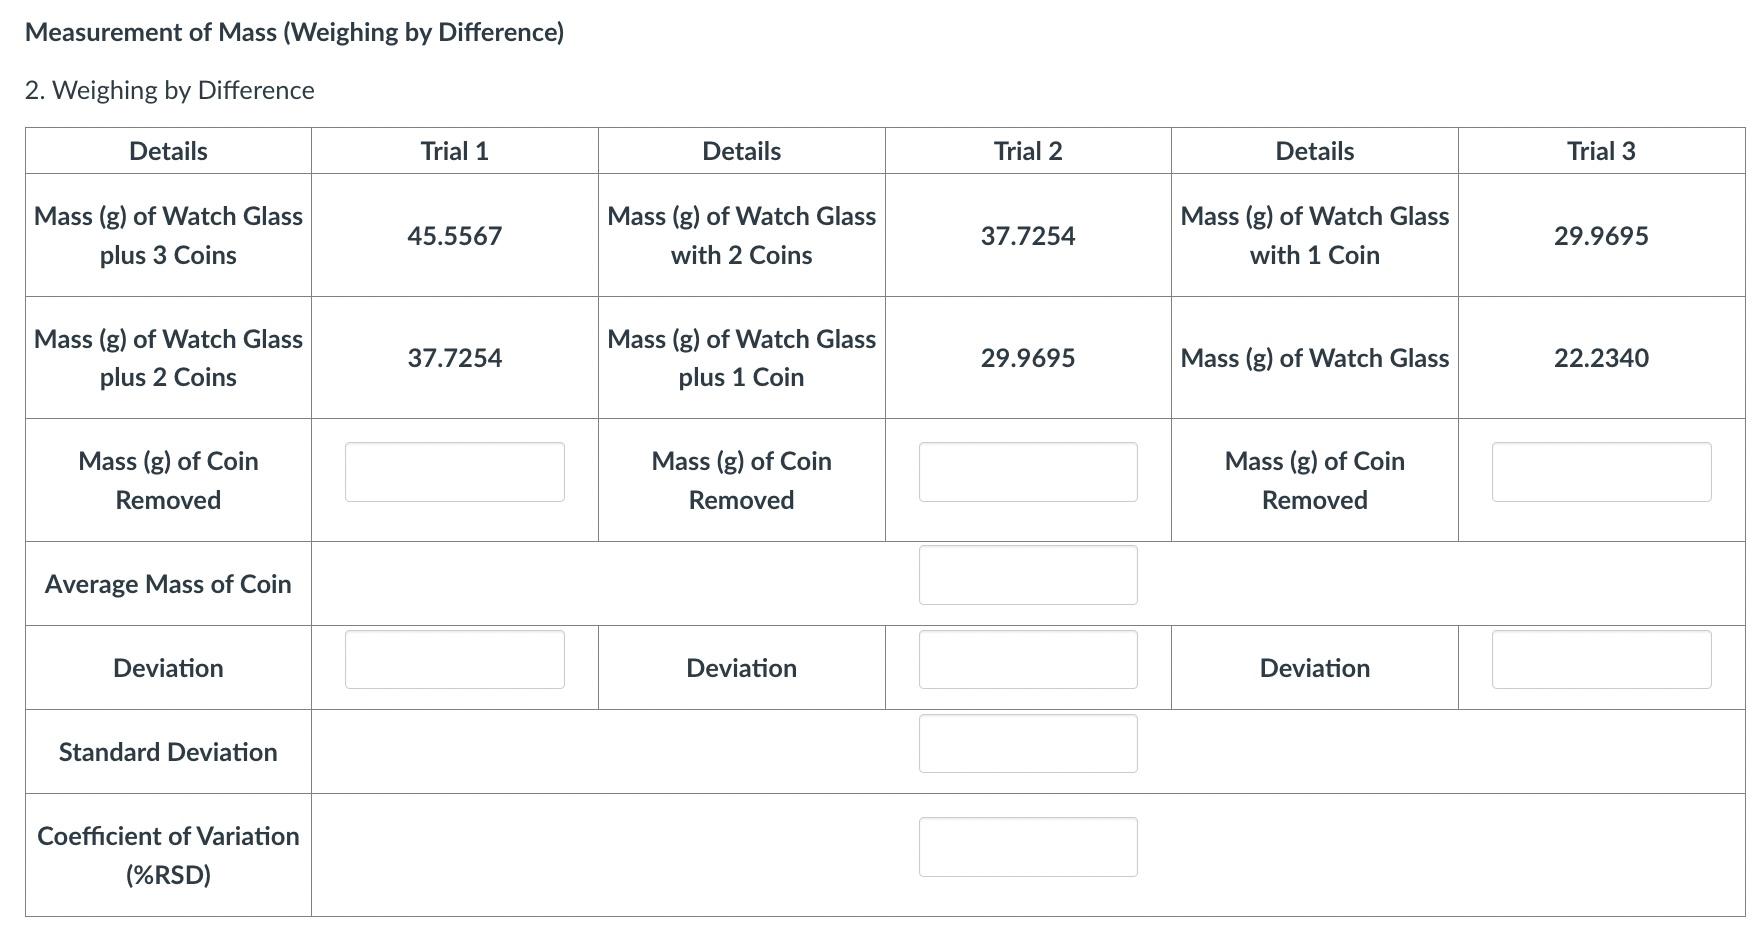The image size is (1758, 937).
Task: Click the value 45.5567 cell
Action: pyautogui.click(x=454, y=236)
